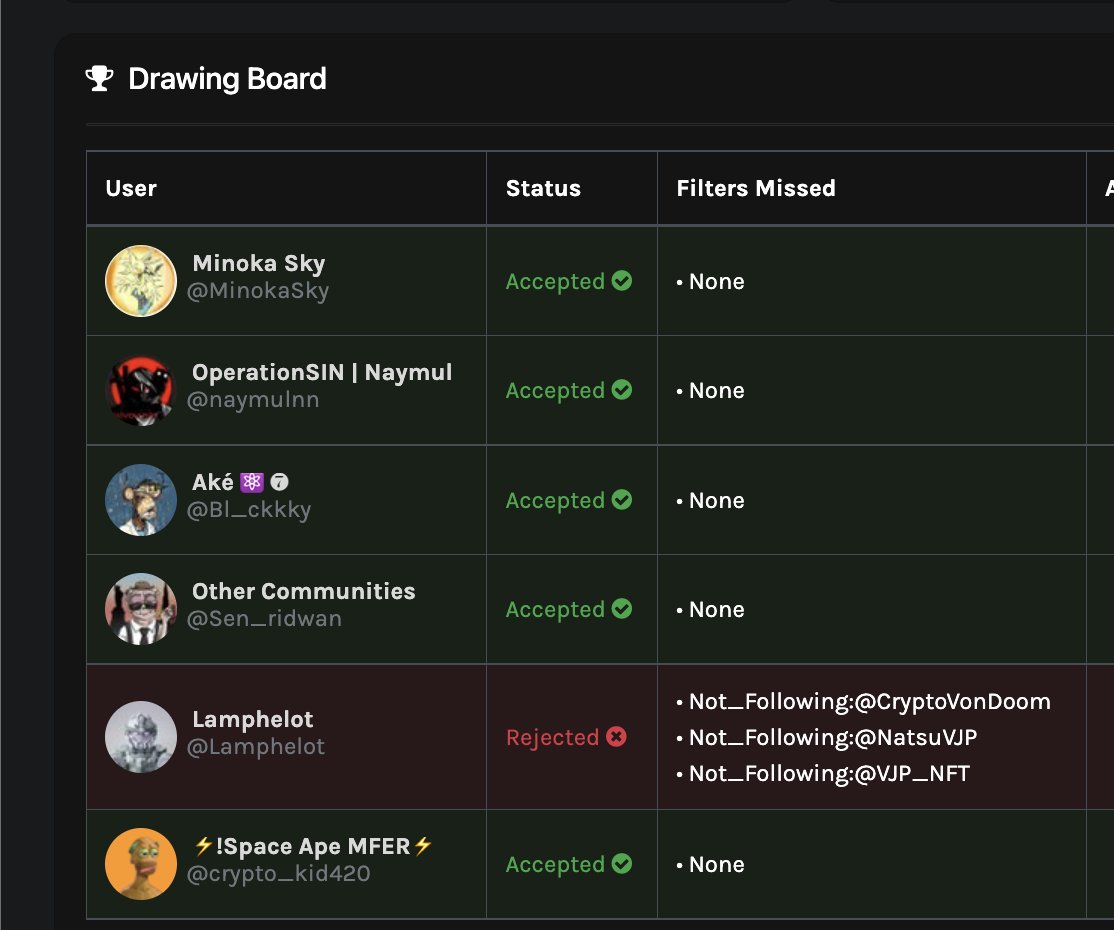Click the Other Communities display name
The image size is (1114, 930).
pyautogui.click(x=303, y=591)
